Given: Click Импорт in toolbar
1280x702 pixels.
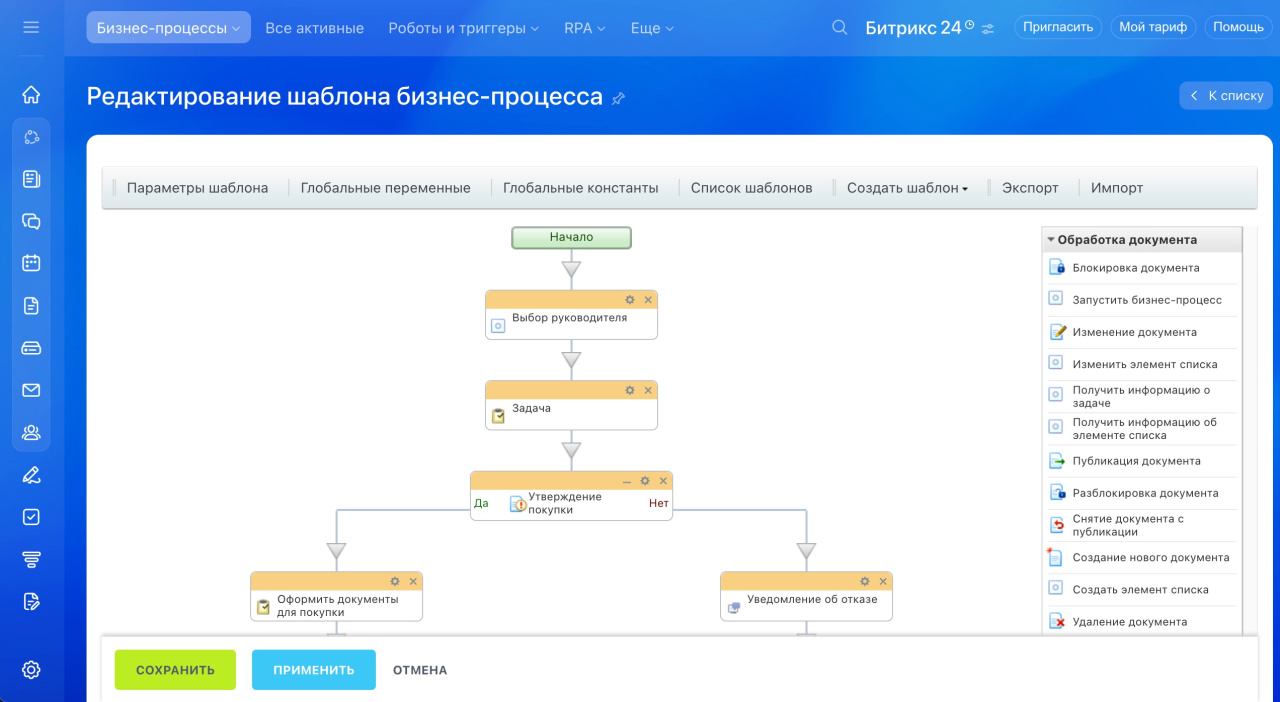Looking at the screenshot, I should [x=1117, y=188].
